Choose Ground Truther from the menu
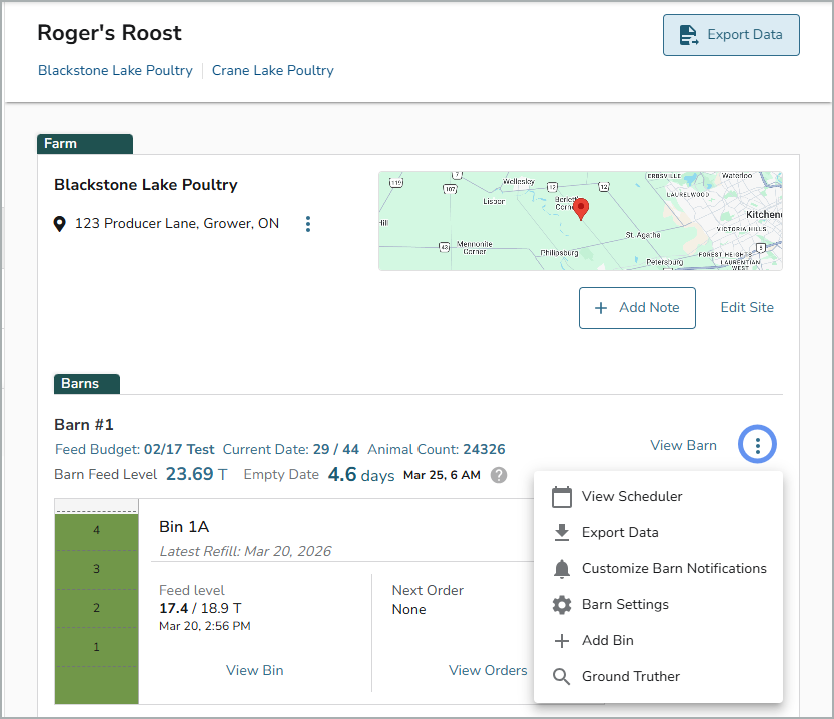The image size is (834, 719). coord(630,677)
